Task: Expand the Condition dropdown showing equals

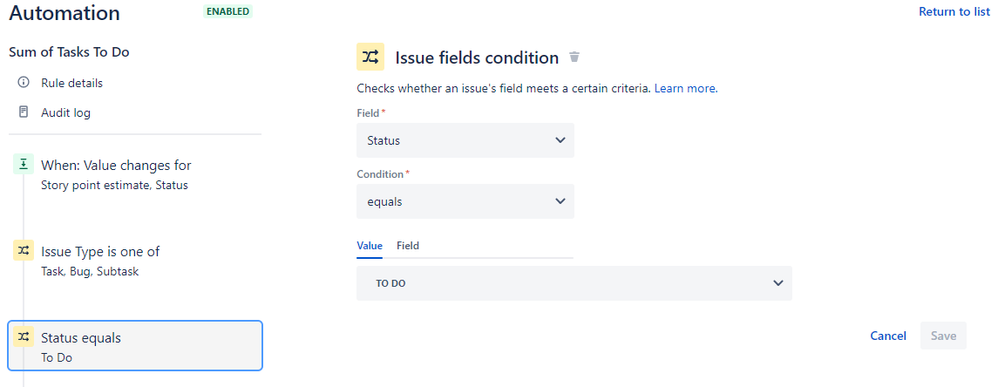Action: [x=465, y=201]
